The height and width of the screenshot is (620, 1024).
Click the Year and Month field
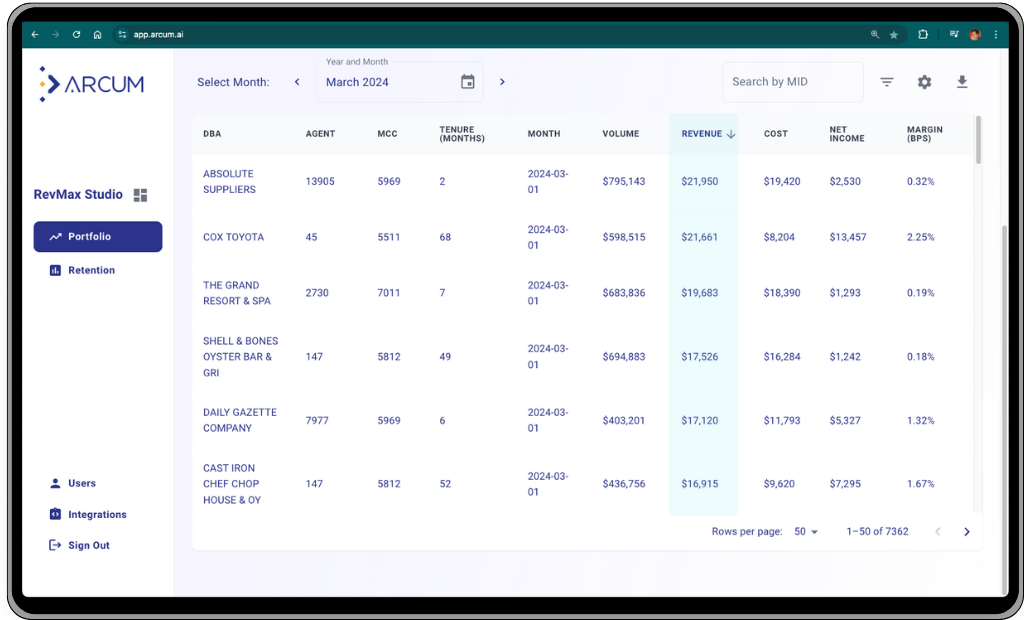click(x=400, y=82)
